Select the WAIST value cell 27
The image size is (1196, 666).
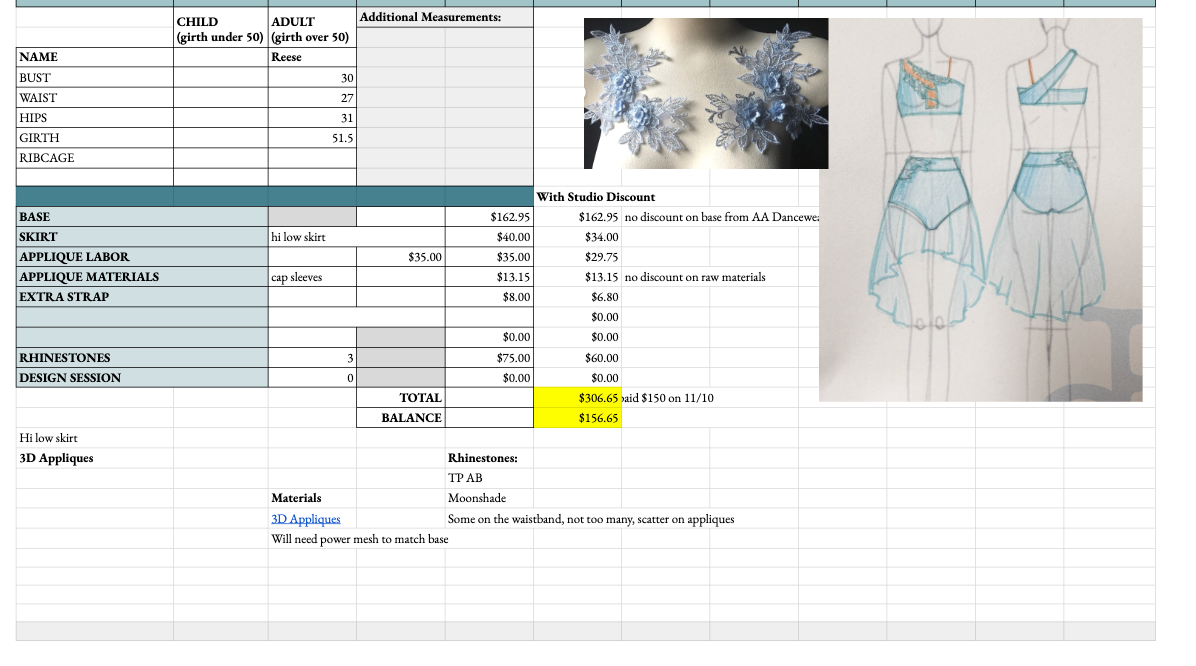[x=312, y=98]
